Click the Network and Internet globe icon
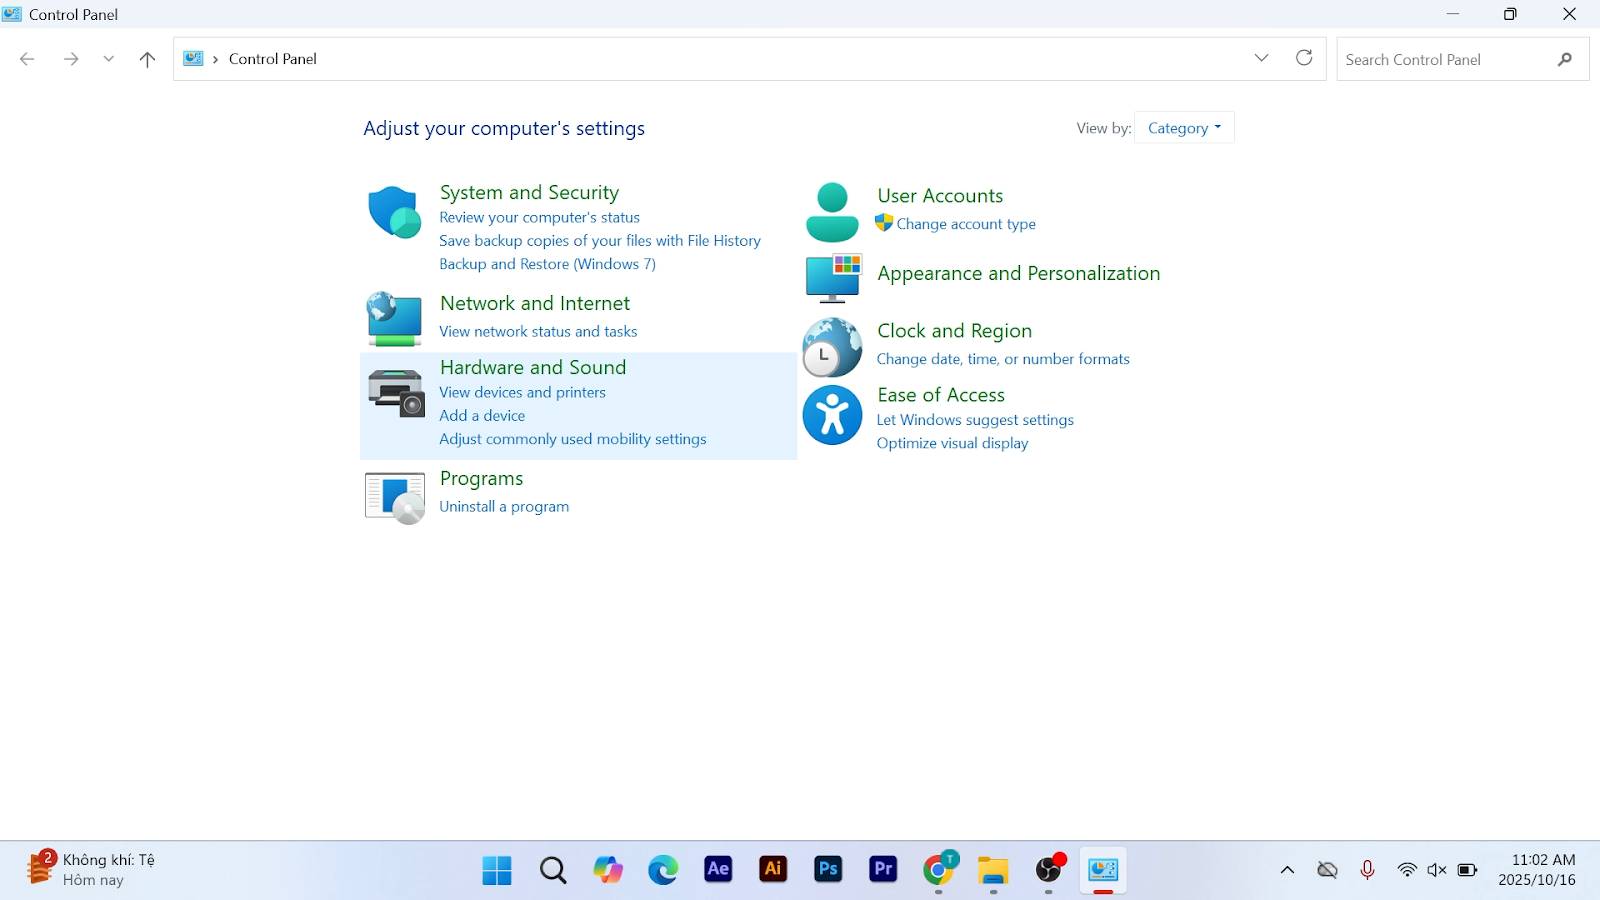The height and width of the screenshot is (900, 1600). point(394,318)
